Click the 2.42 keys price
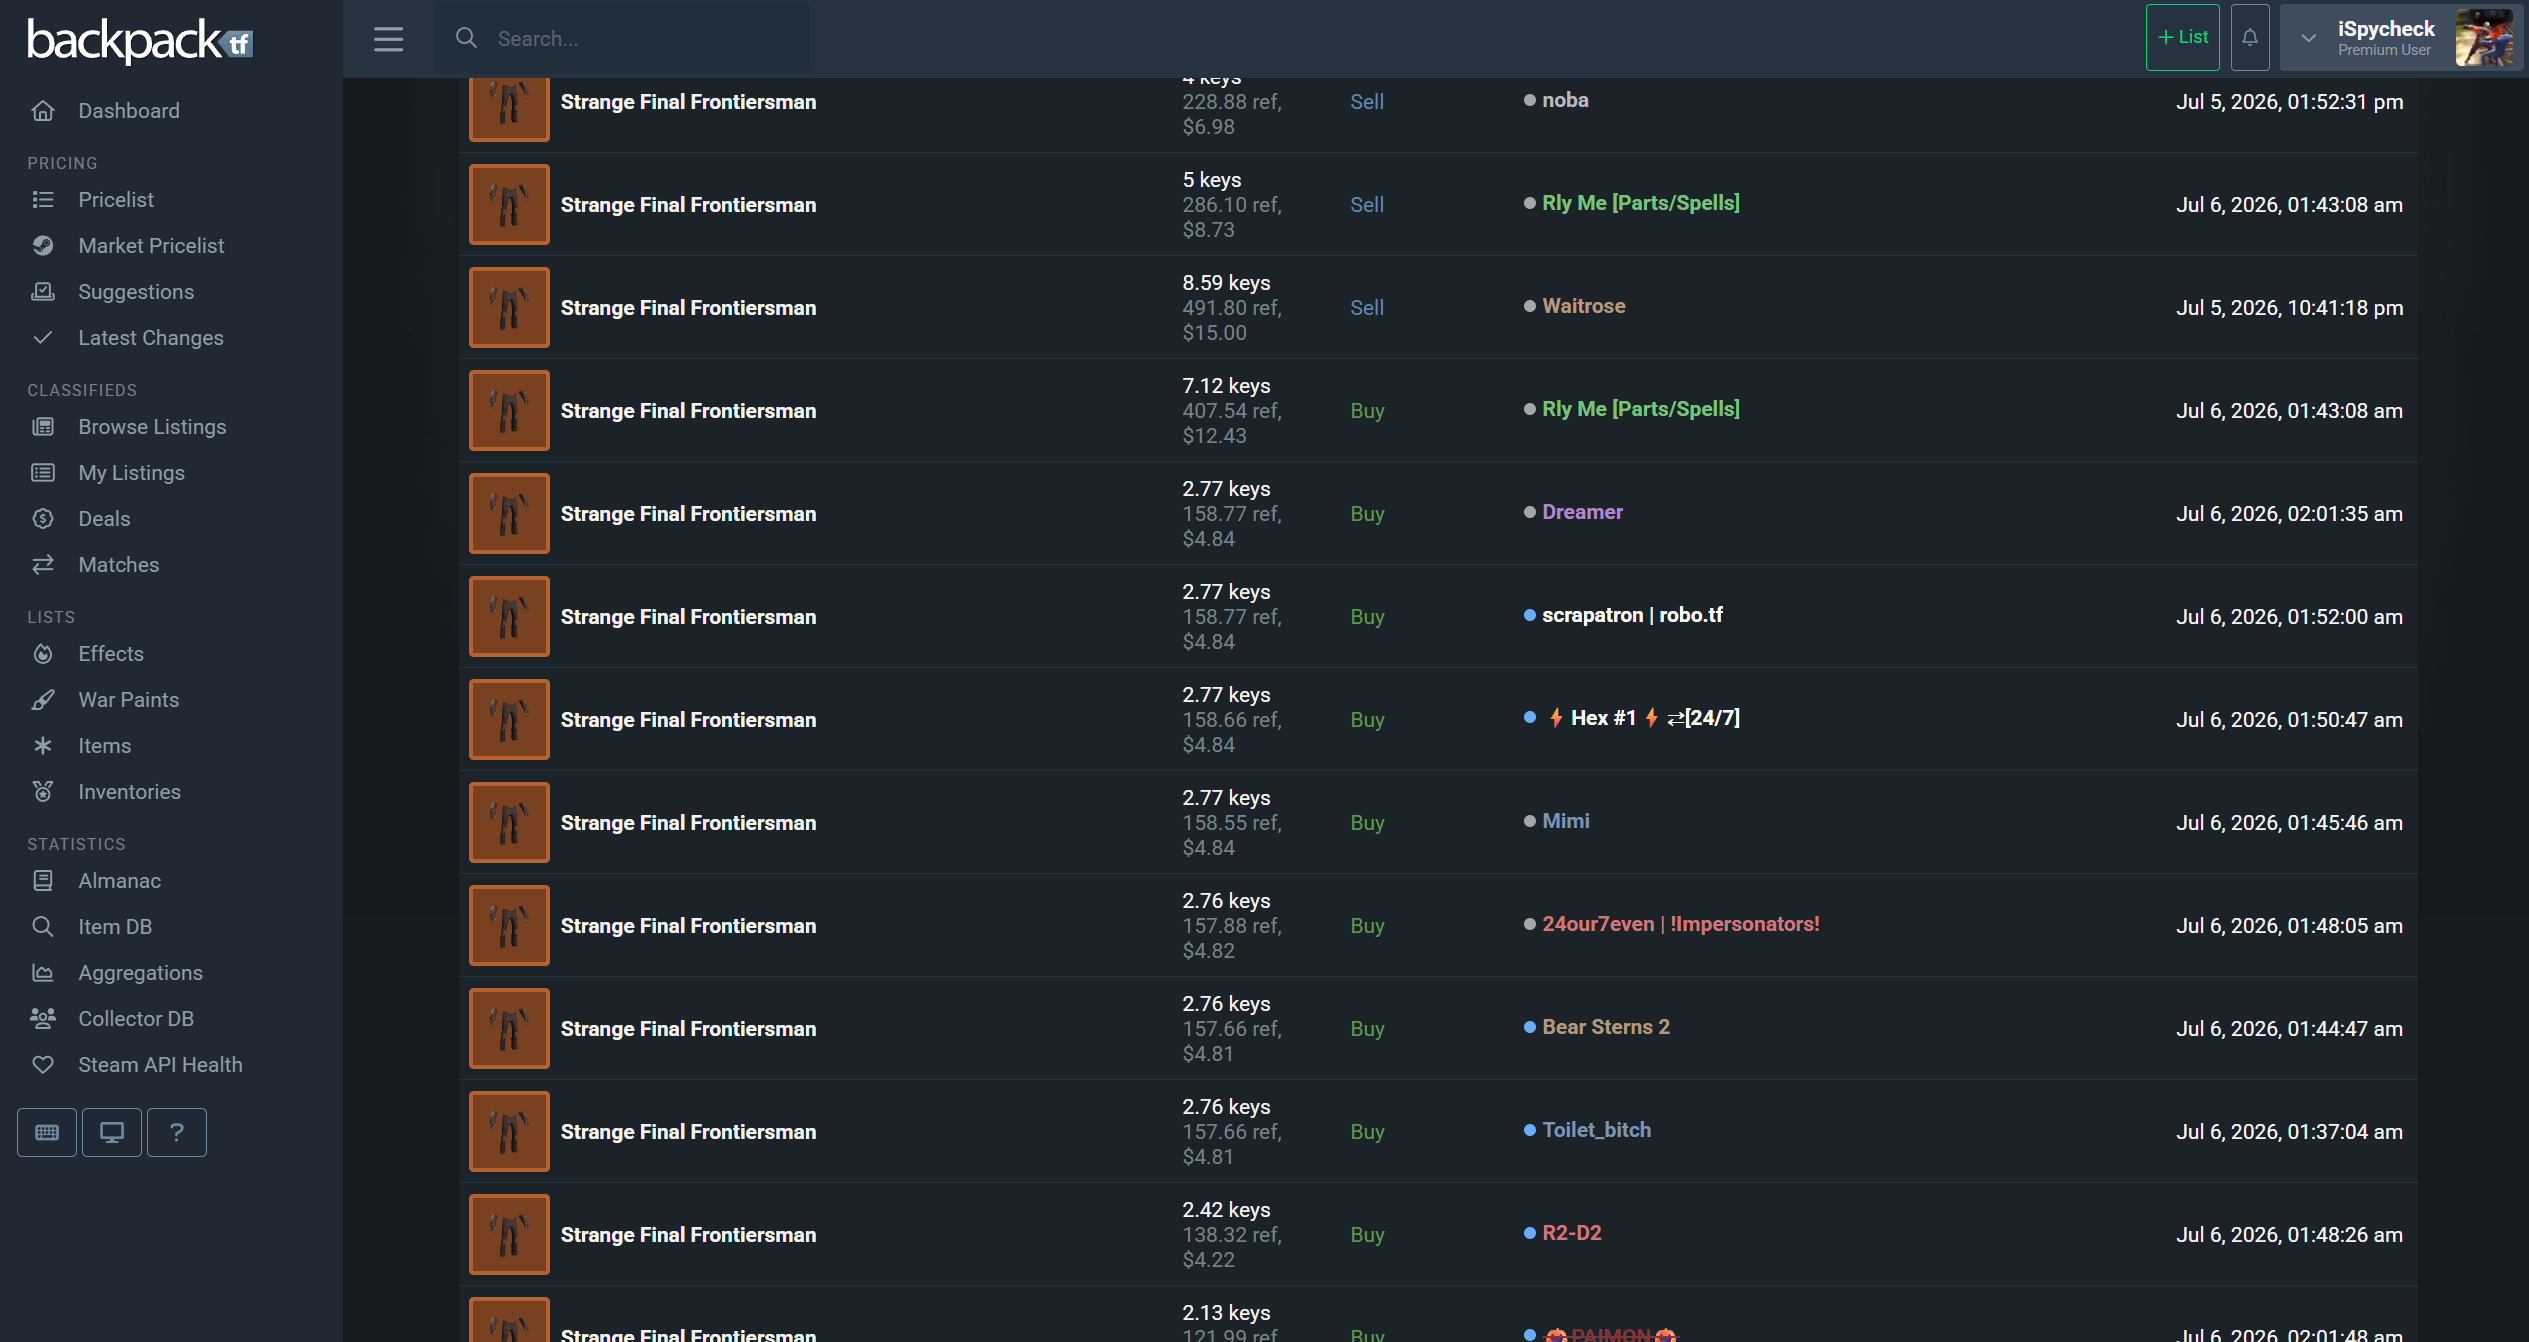This screenshot has height=1342, width=2529. point(1226,1210)
